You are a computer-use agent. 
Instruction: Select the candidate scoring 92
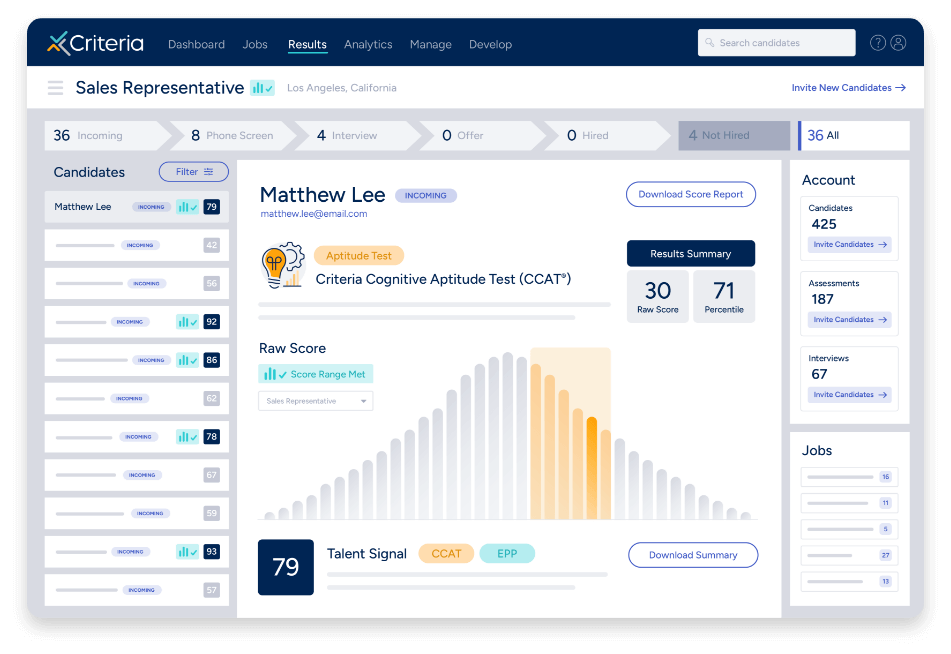136,321
